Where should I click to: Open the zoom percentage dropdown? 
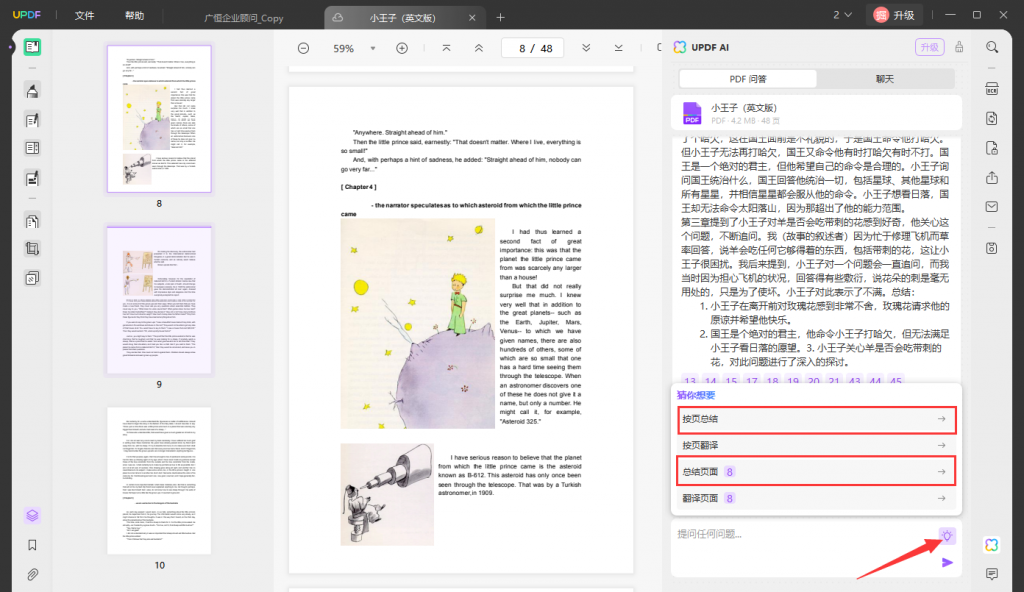pyautogui.click(x=373, y=48)
